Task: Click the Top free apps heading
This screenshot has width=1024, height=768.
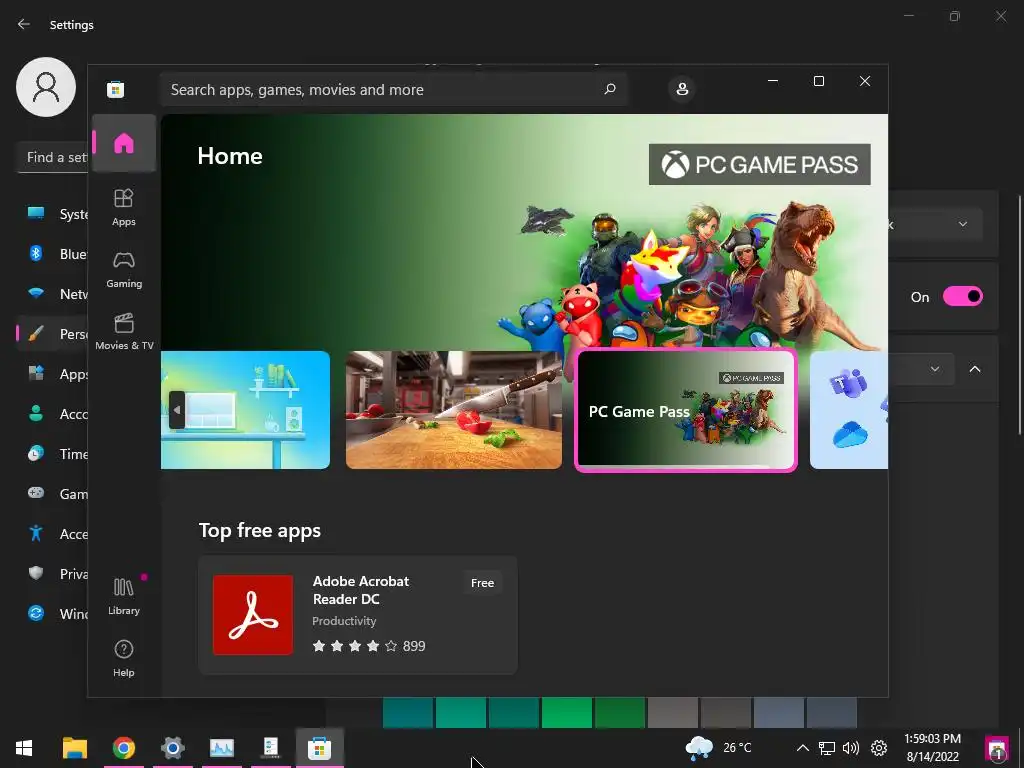Action: [260, 530]
